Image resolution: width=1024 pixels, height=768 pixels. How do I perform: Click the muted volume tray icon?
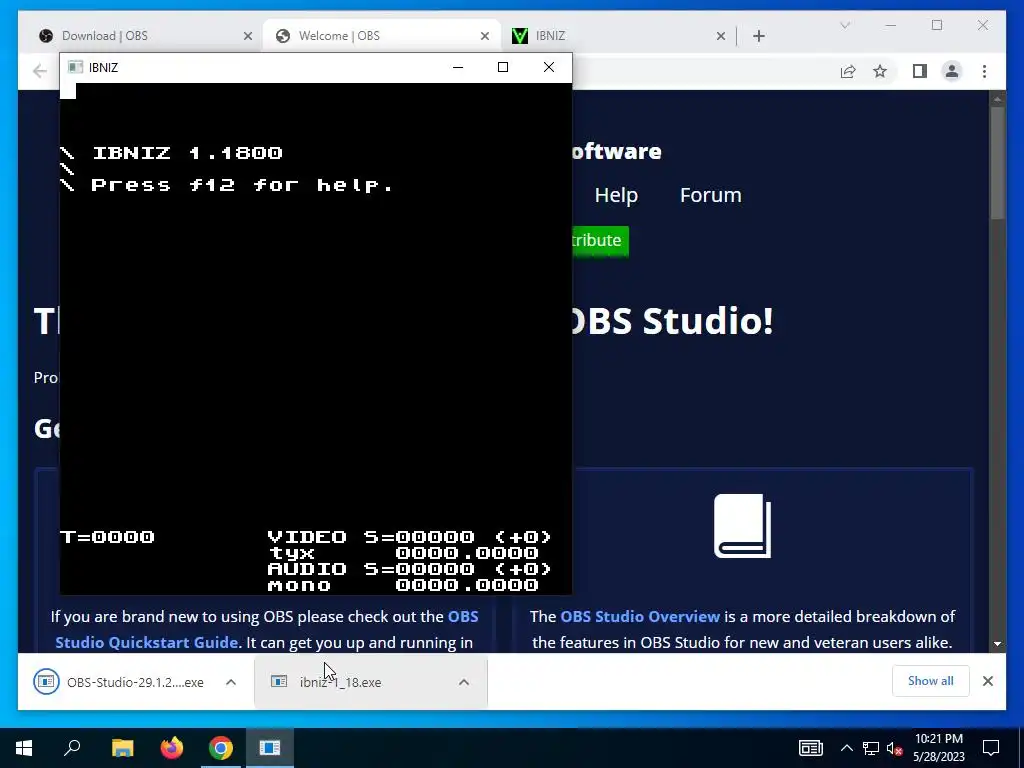pyautogui.click(x=894, y=748)
